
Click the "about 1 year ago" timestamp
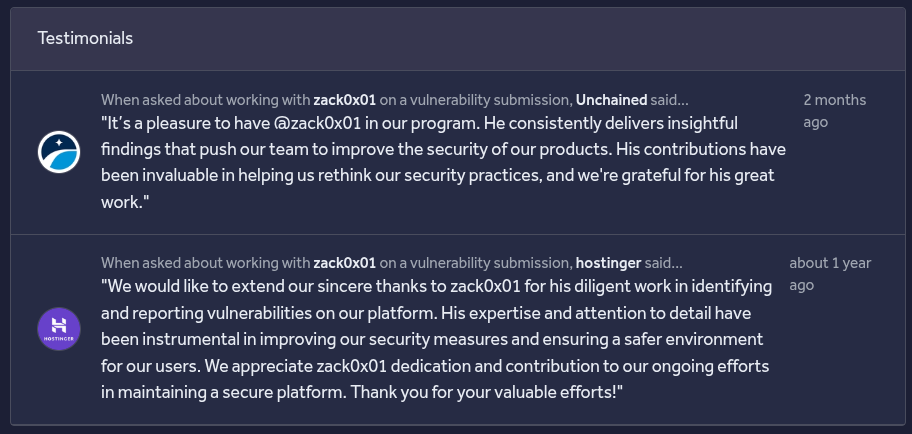(x=829, y=274)
